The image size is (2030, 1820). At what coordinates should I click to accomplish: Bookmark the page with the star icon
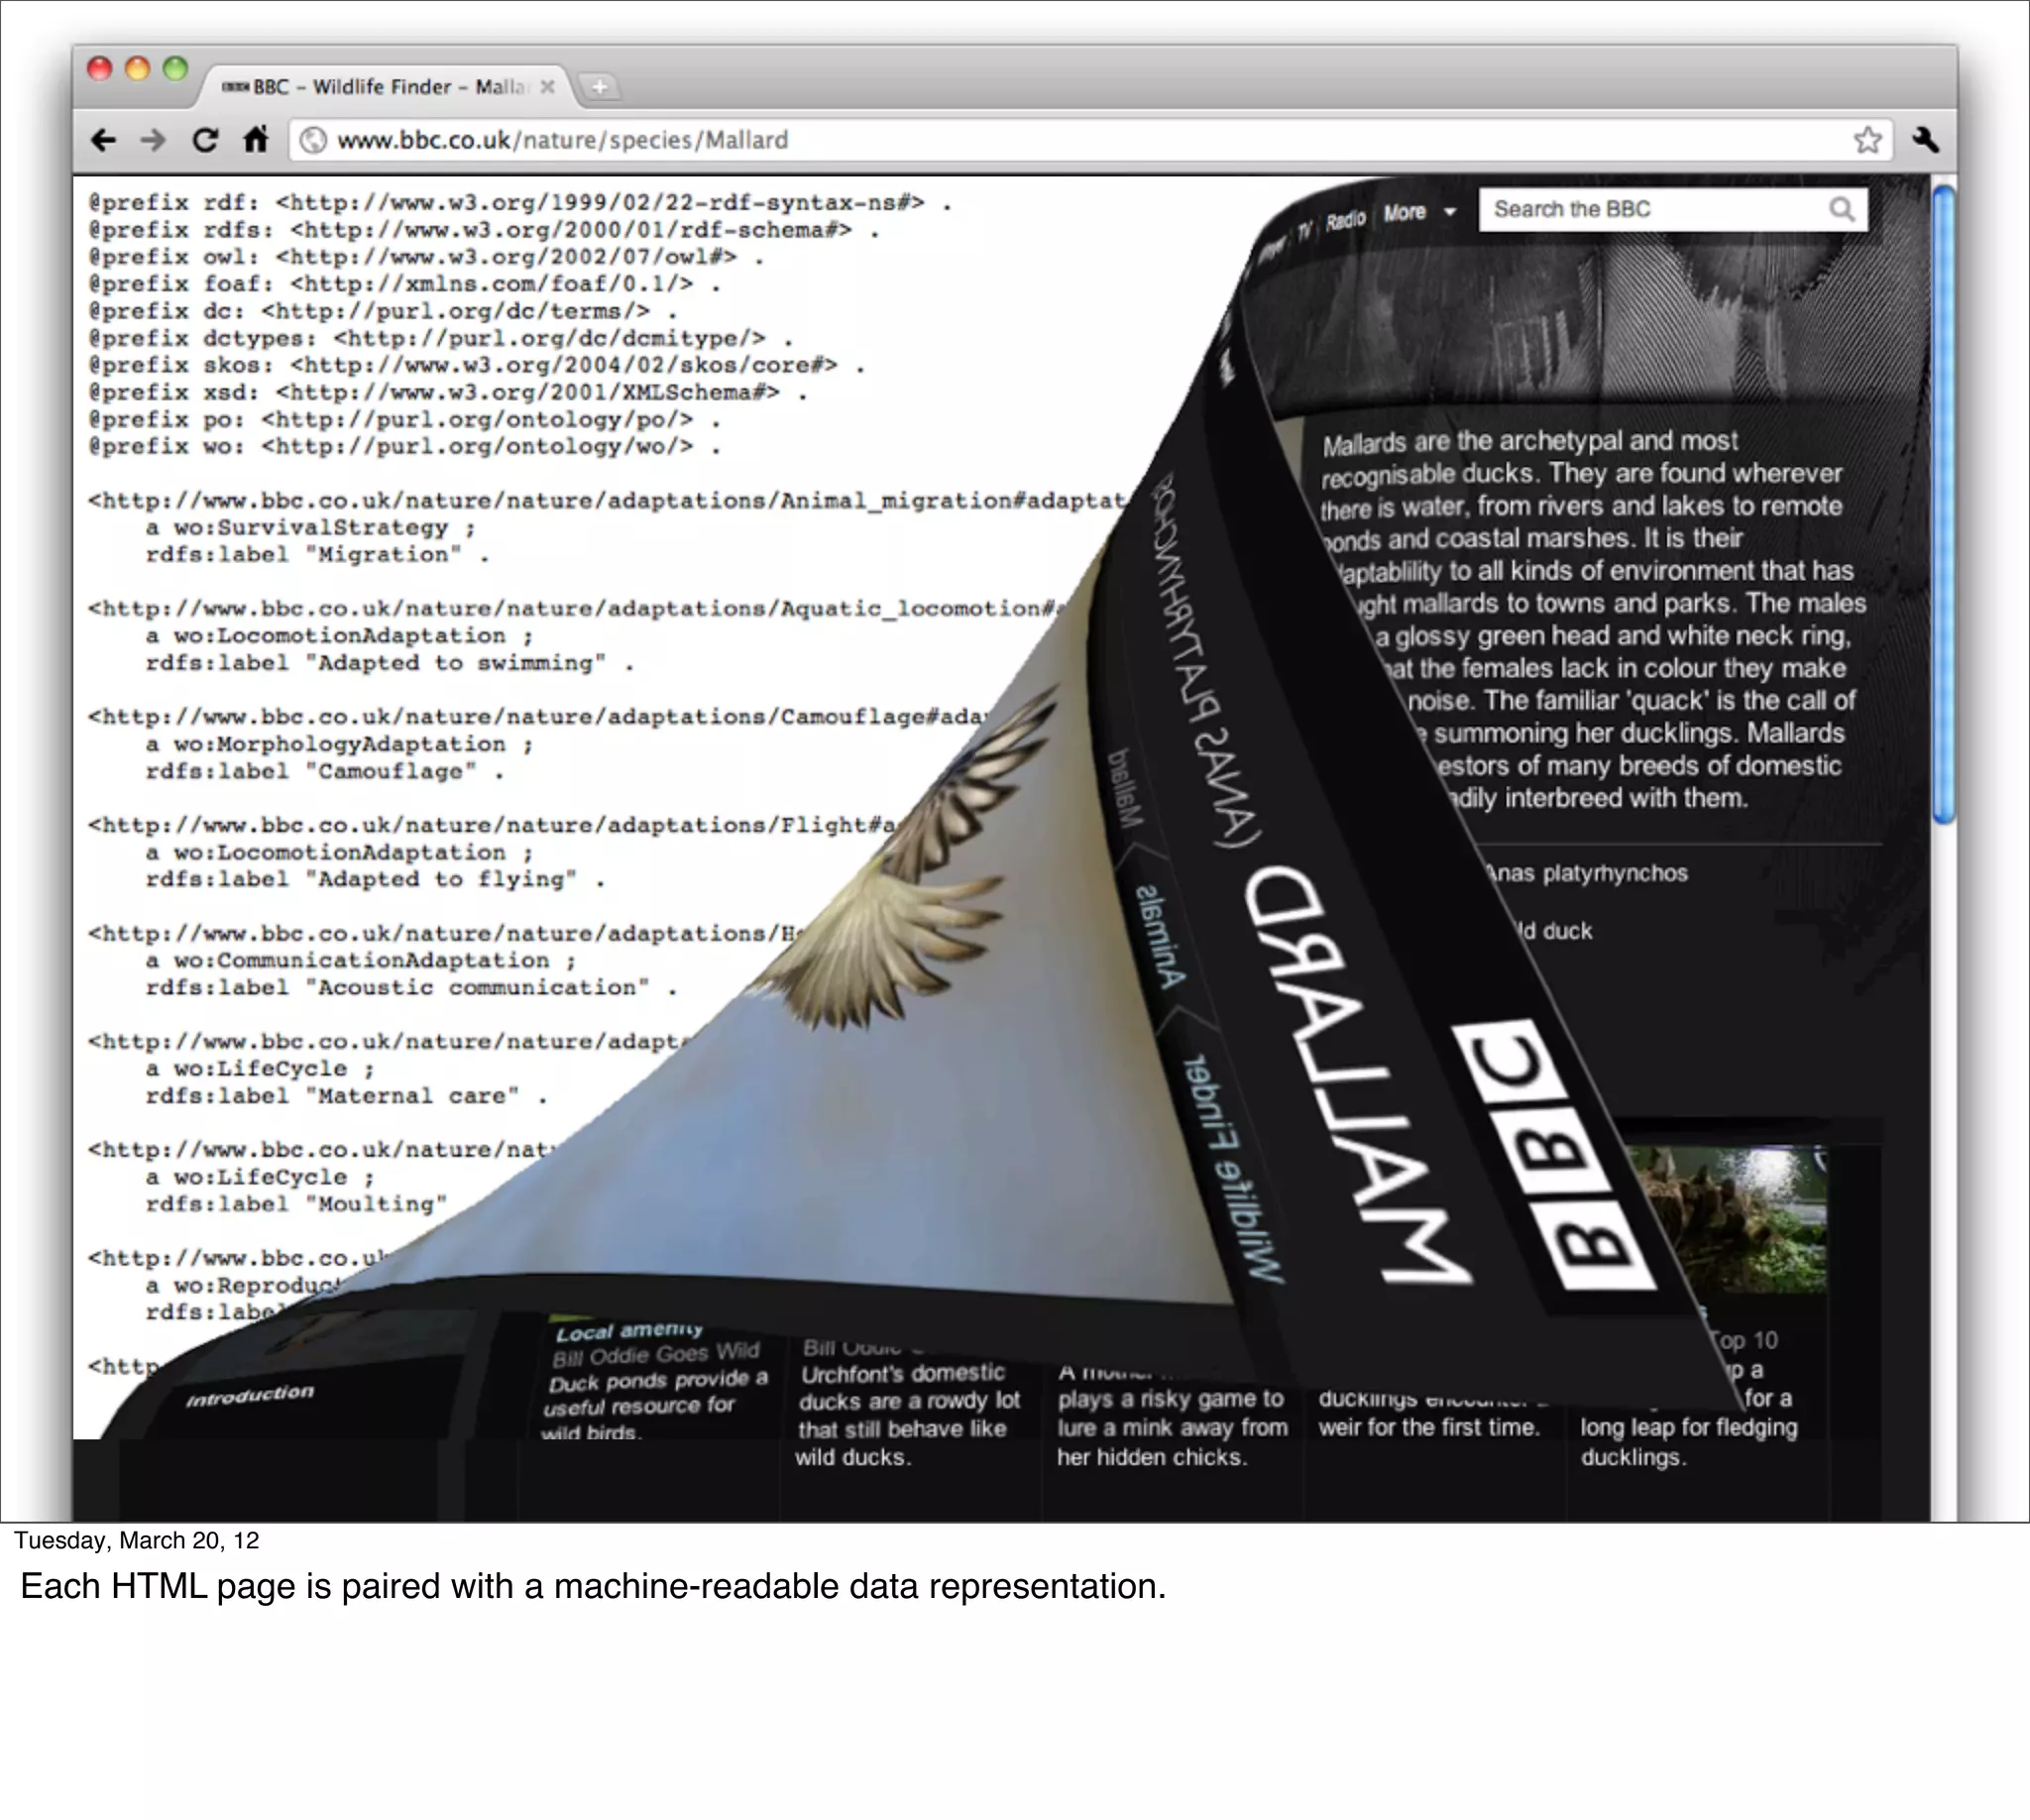pos(1868,140)
